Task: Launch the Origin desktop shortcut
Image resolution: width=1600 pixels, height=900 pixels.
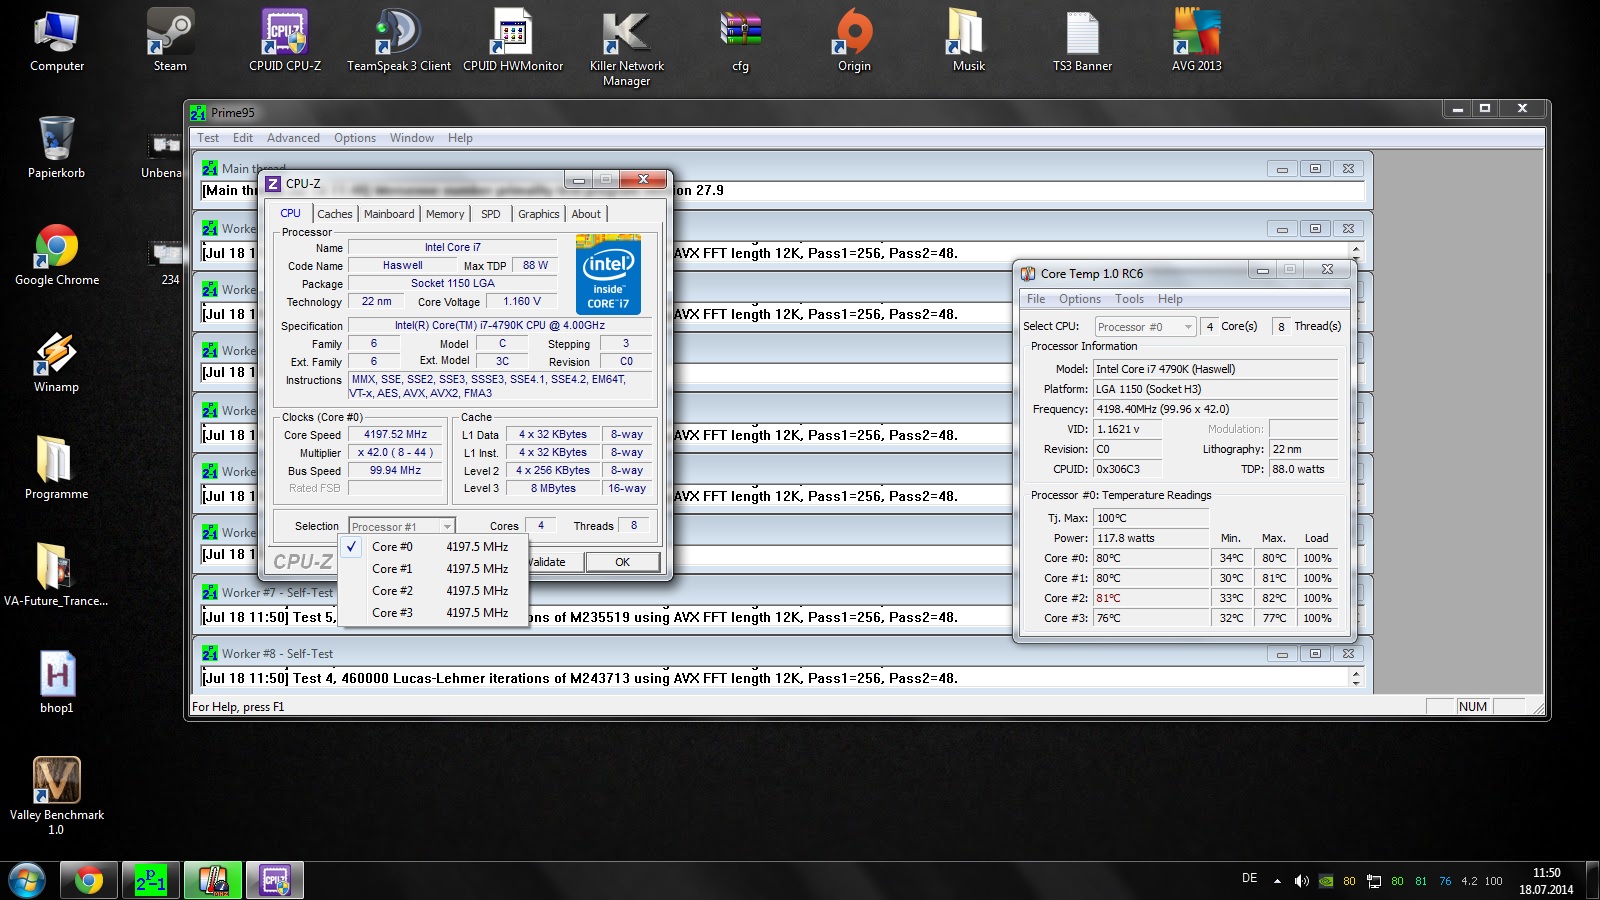Action: 854,42
